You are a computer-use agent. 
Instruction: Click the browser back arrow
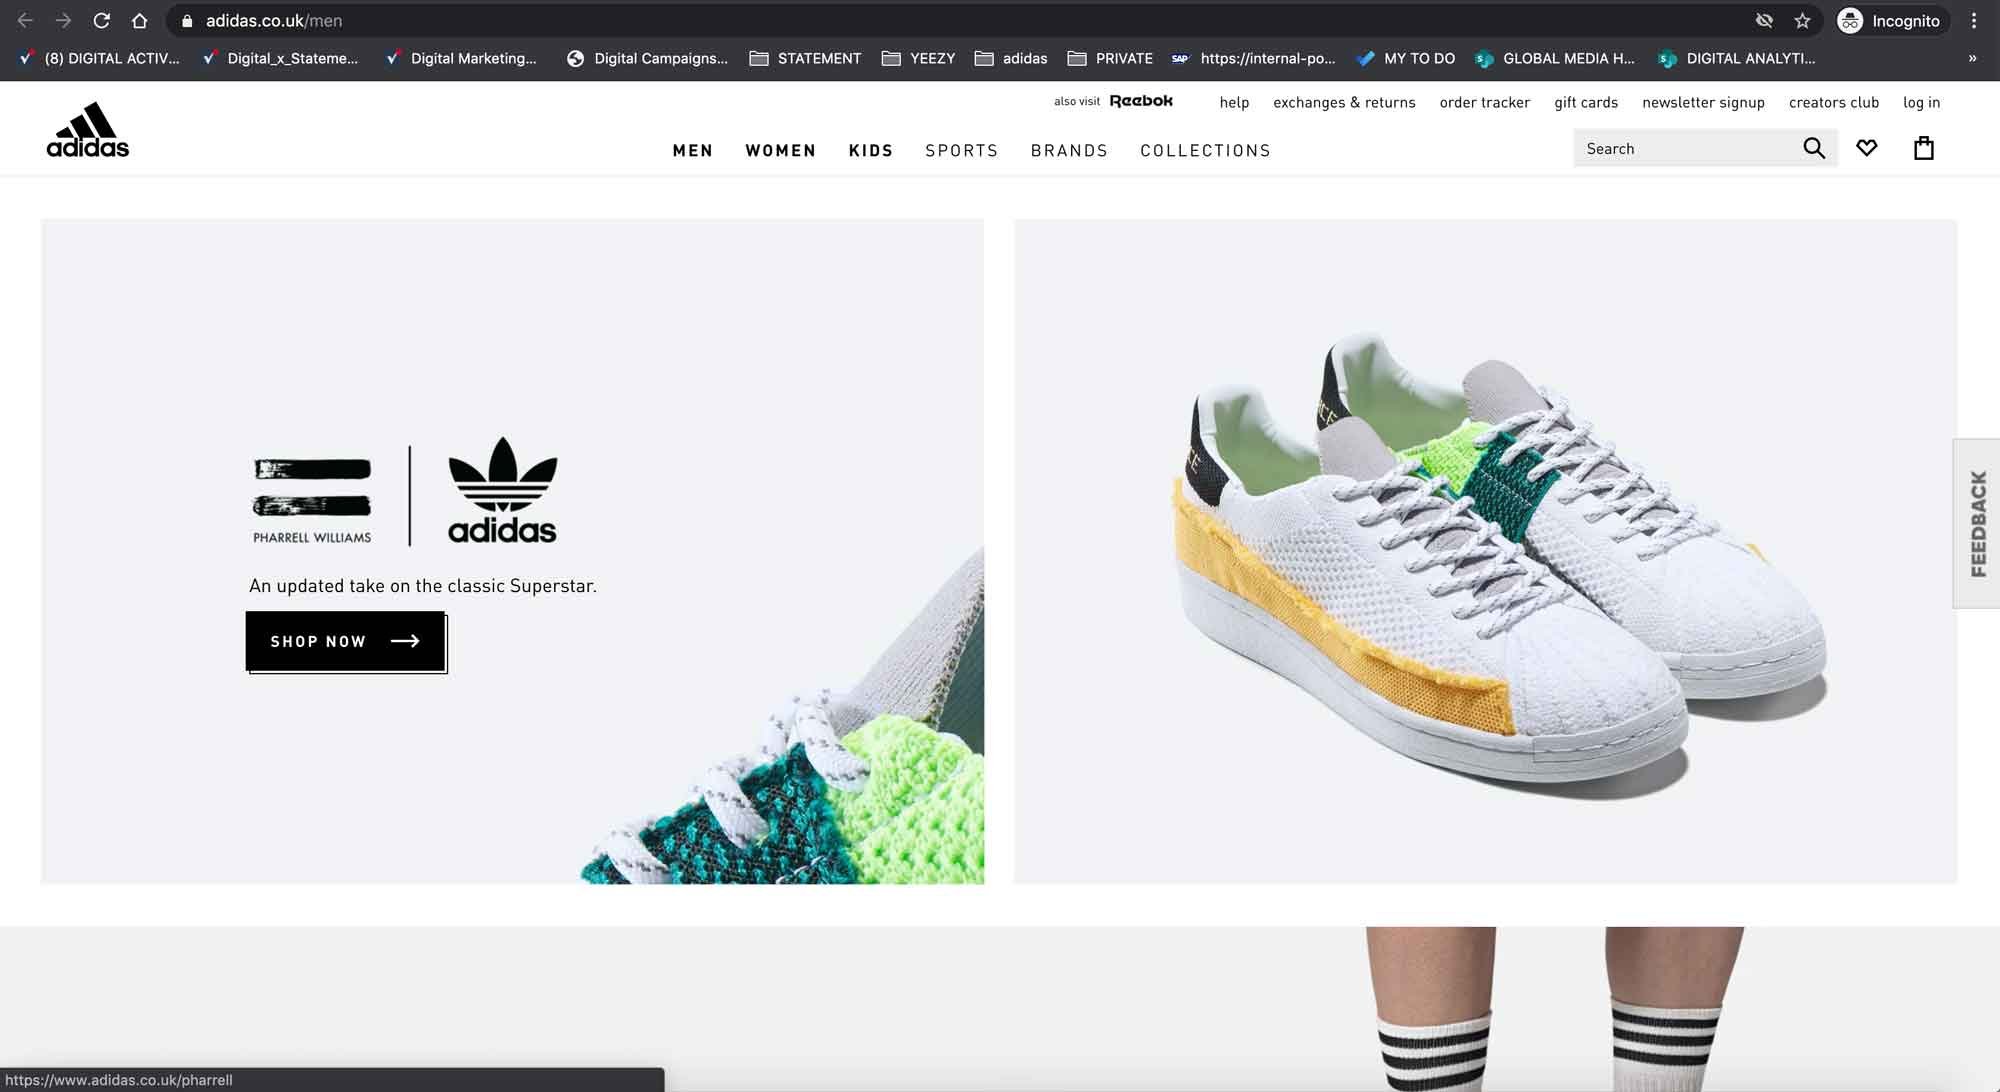point(25,21)
